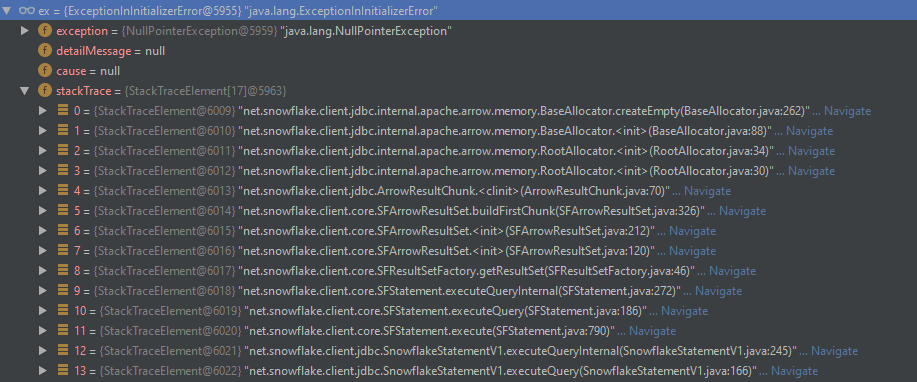Navigate to SFResultSetFactory.getResultSet line 46

[732, 270]
